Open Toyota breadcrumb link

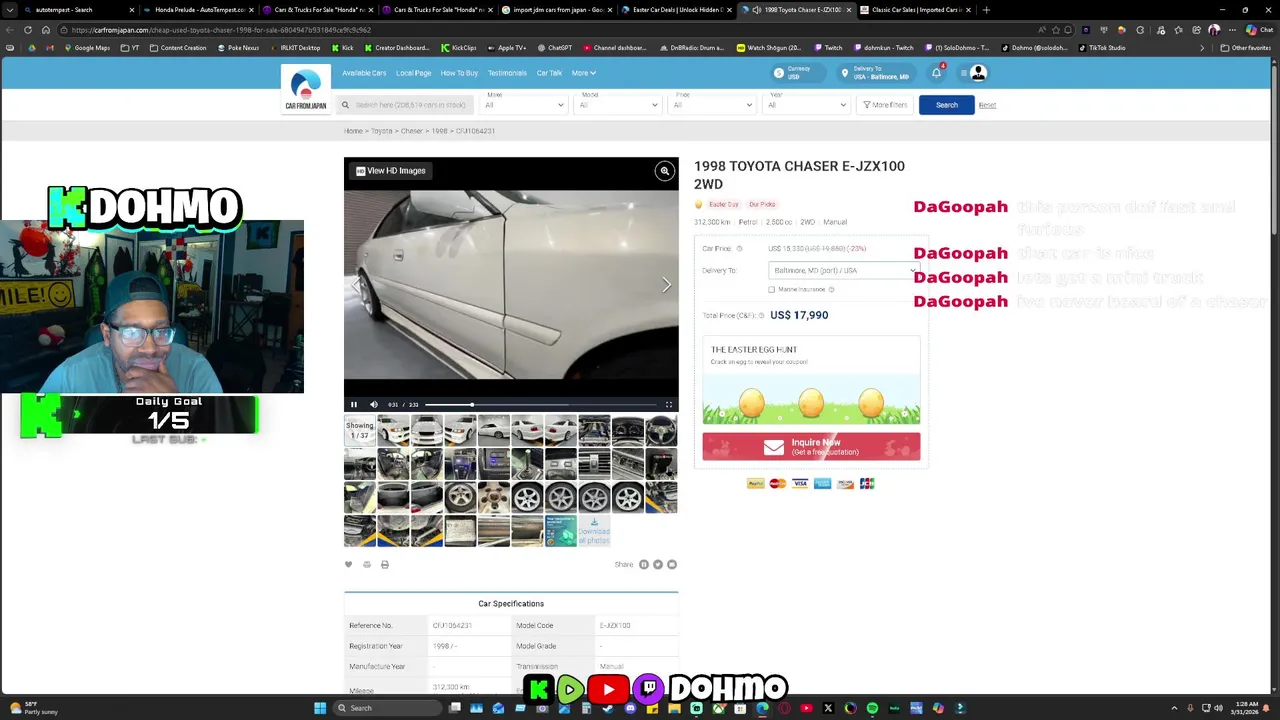[x=382, y=131]
